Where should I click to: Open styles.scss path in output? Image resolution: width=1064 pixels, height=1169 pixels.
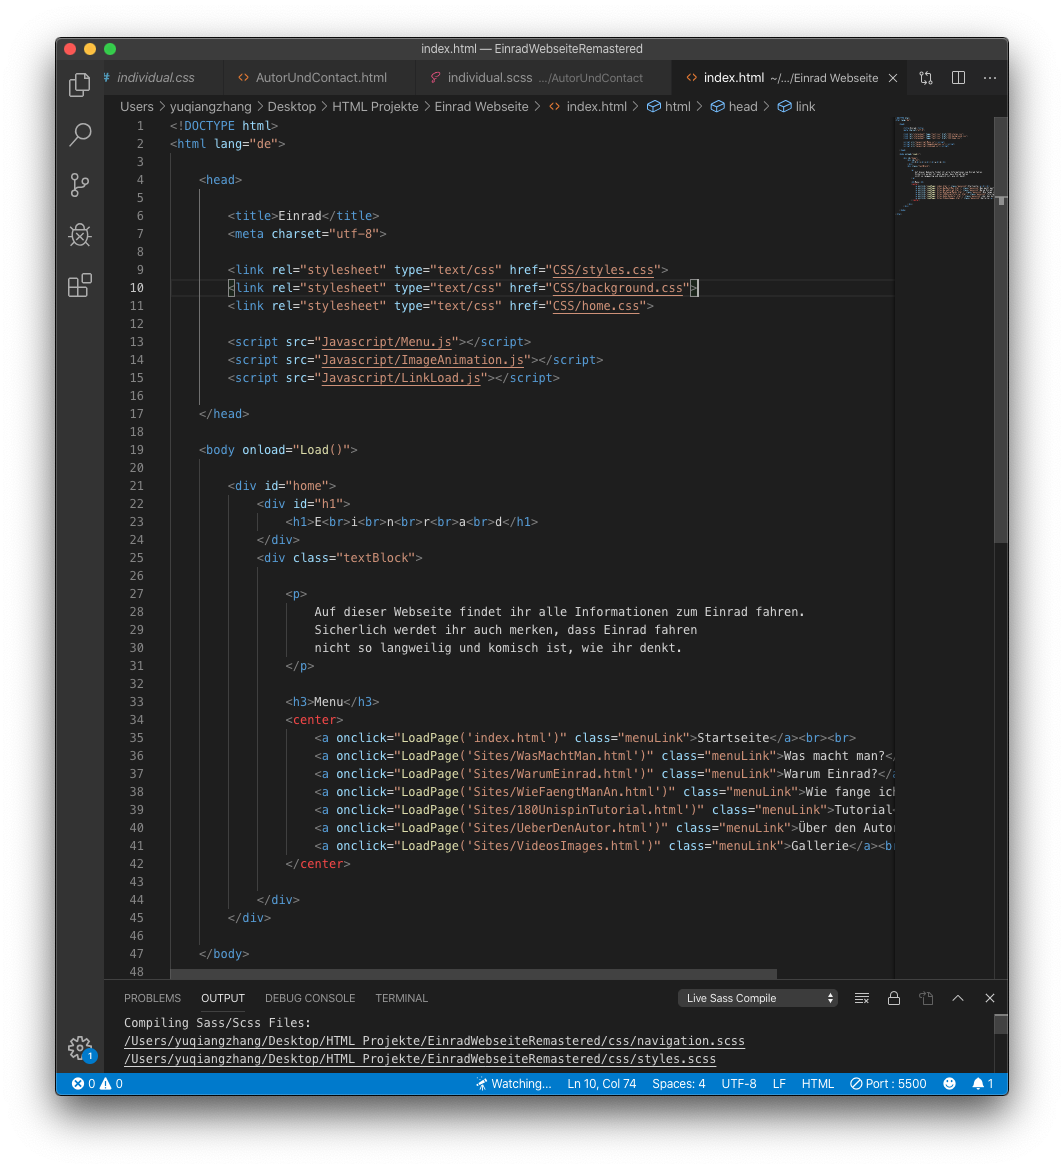click(420, 1059)
